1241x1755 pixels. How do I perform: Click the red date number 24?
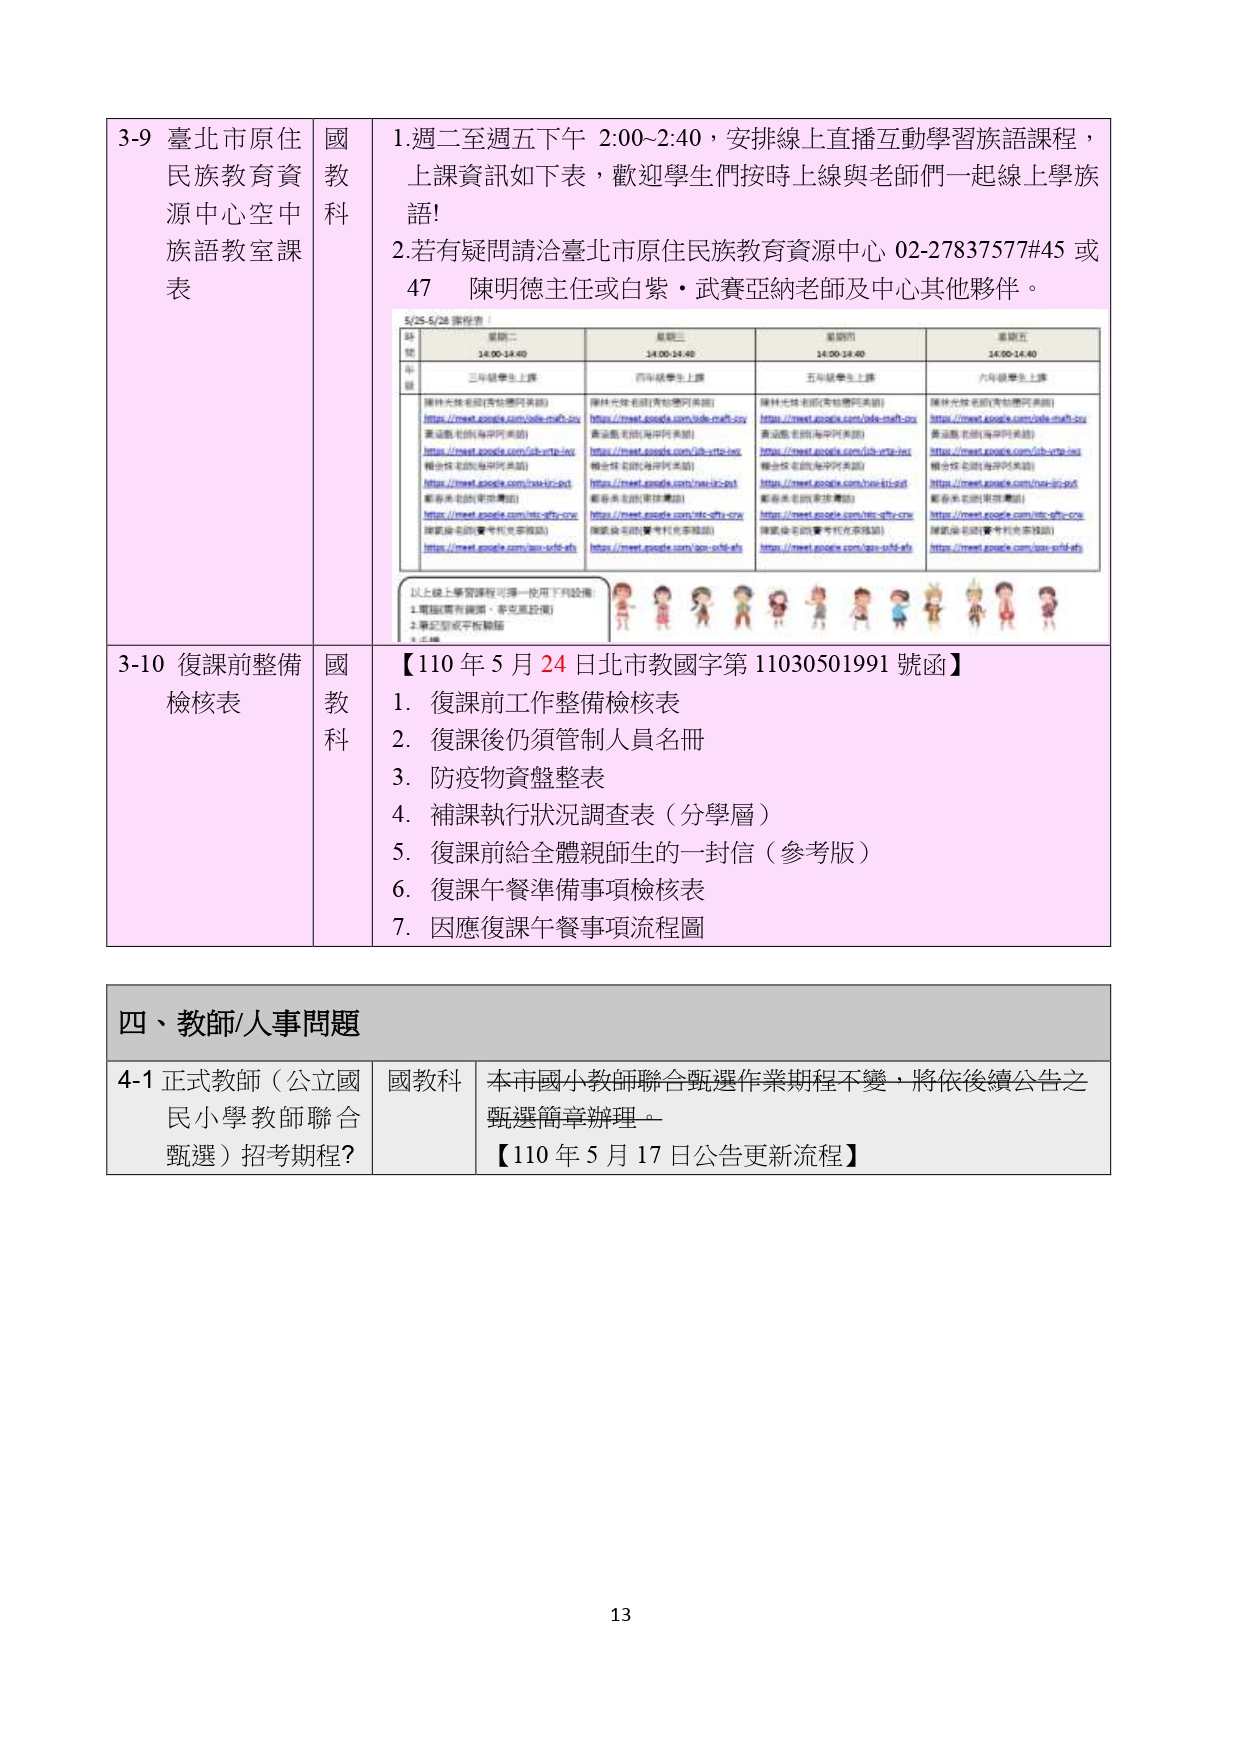tap(553, 665)
